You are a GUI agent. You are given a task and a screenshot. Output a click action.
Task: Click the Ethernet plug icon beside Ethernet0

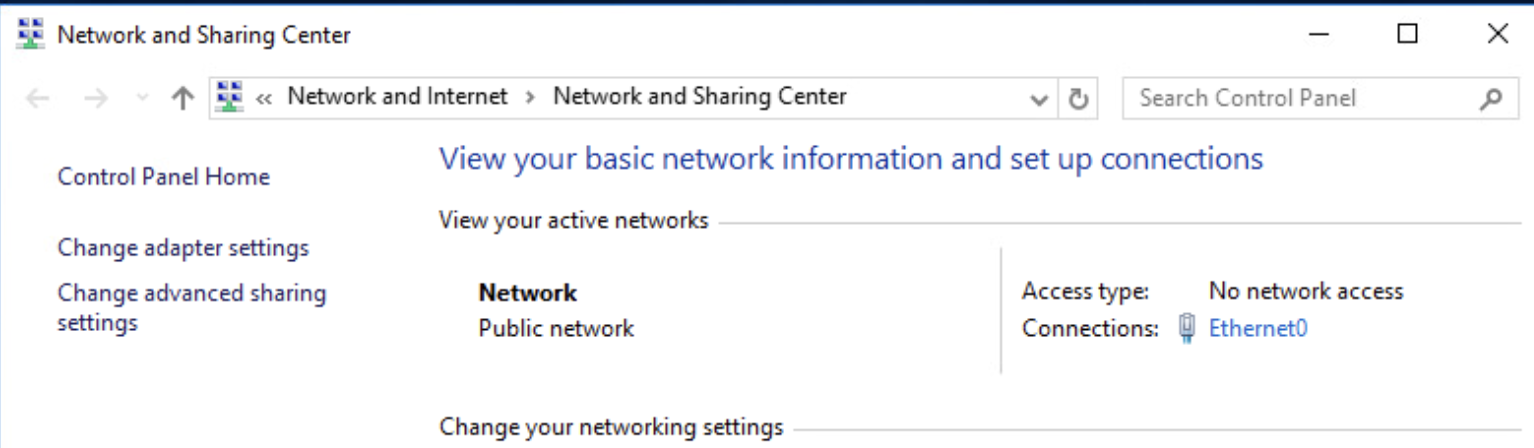tap(1187, 328)
